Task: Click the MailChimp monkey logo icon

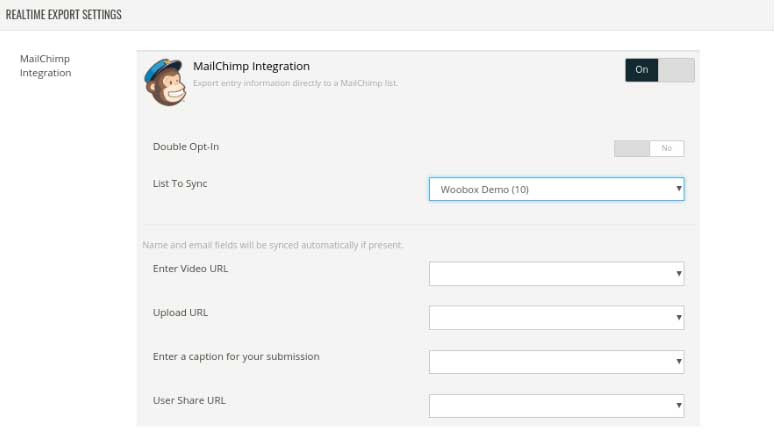Action: pos(166,82)
